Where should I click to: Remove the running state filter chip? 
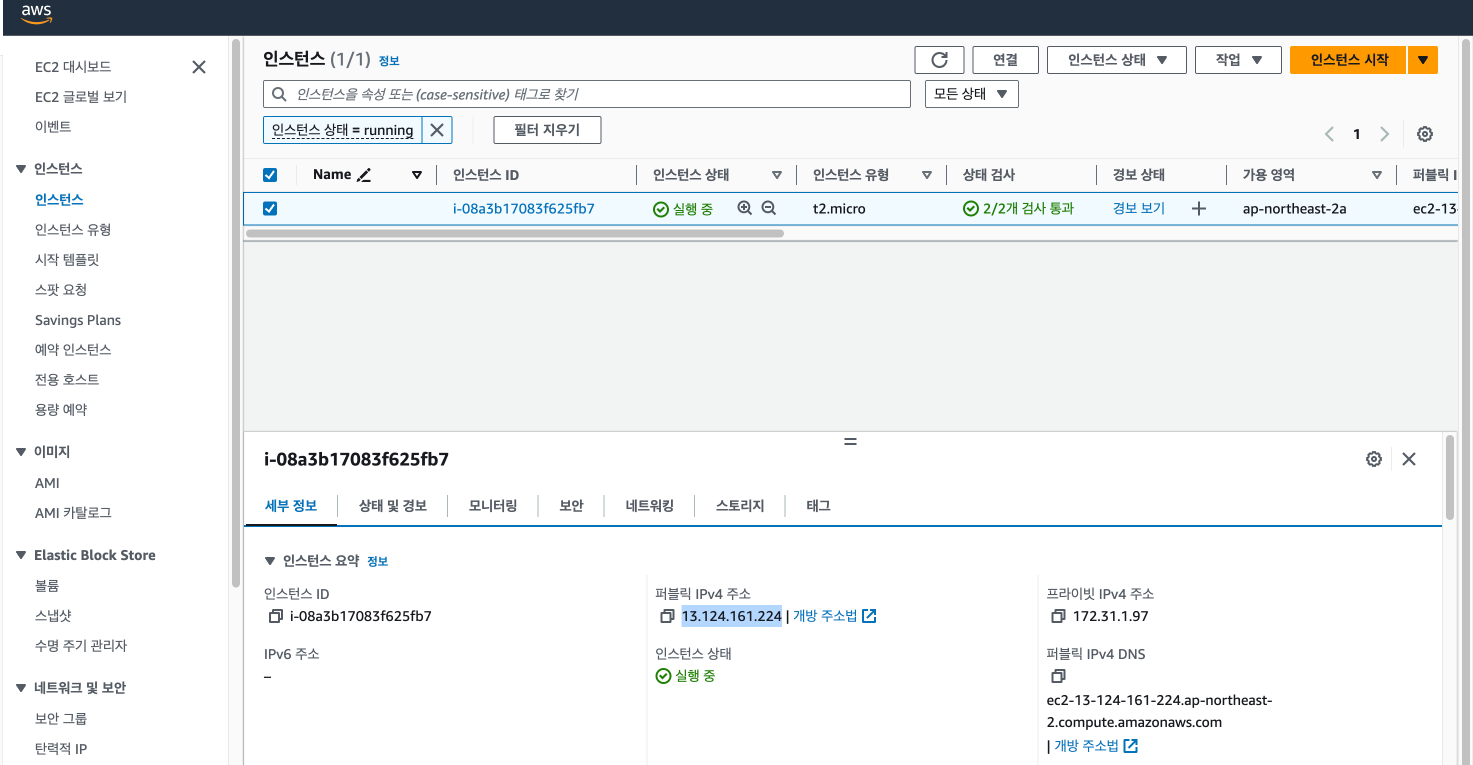437,130
